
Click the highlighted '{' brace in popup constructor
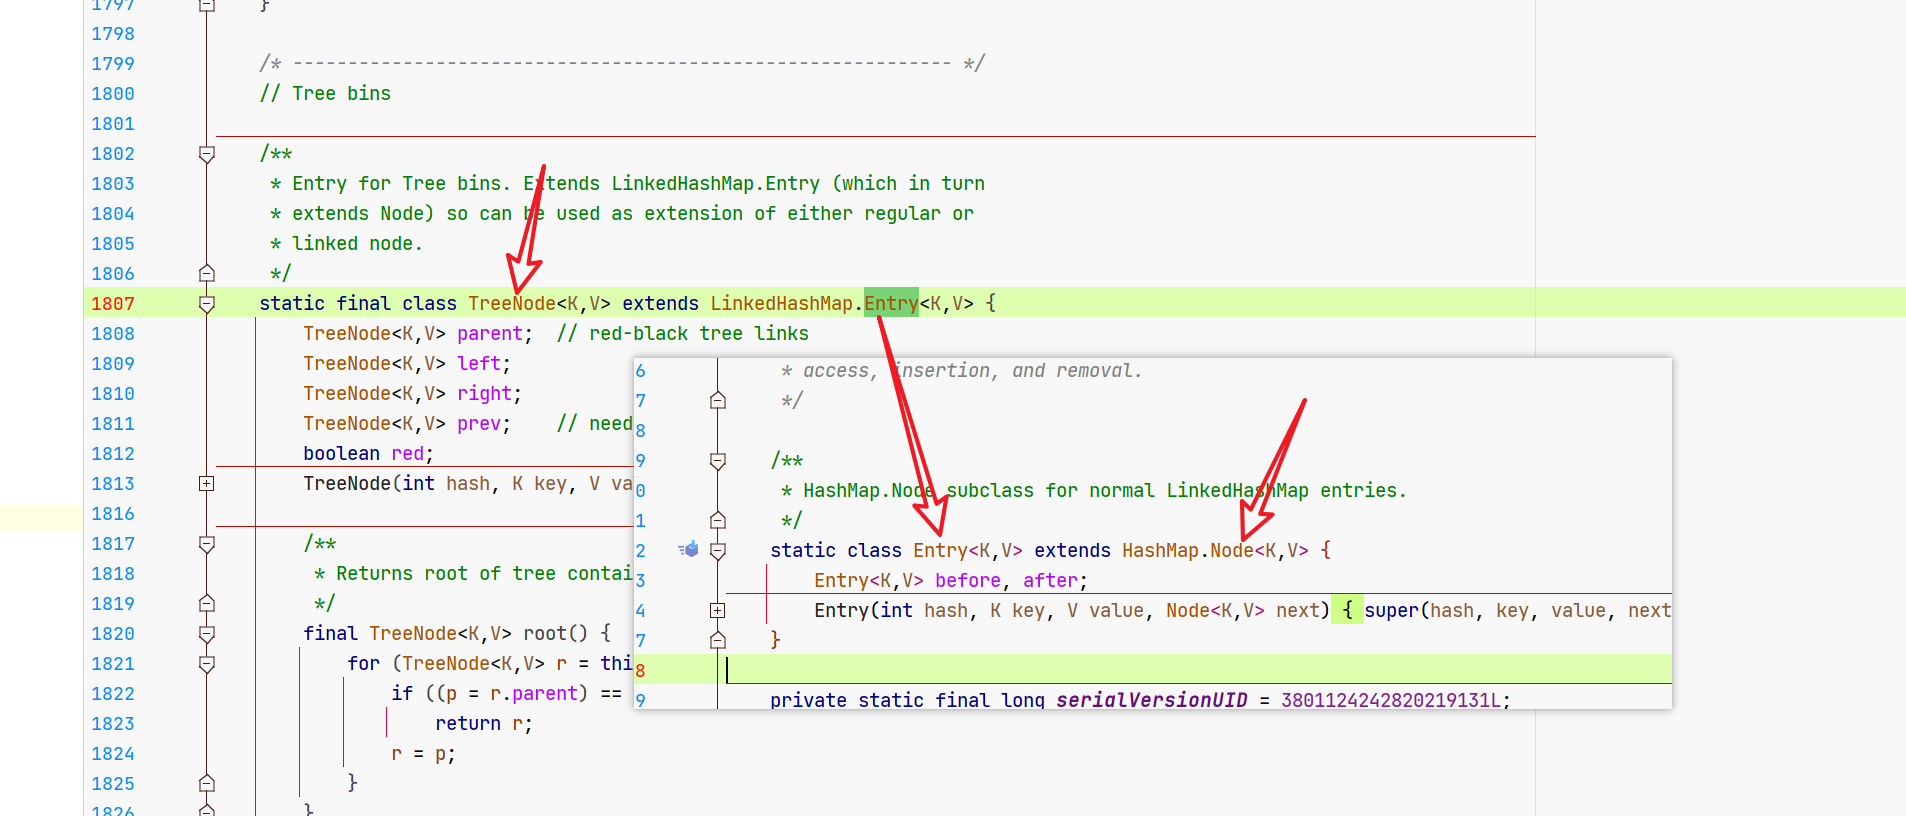point(1347,610)
